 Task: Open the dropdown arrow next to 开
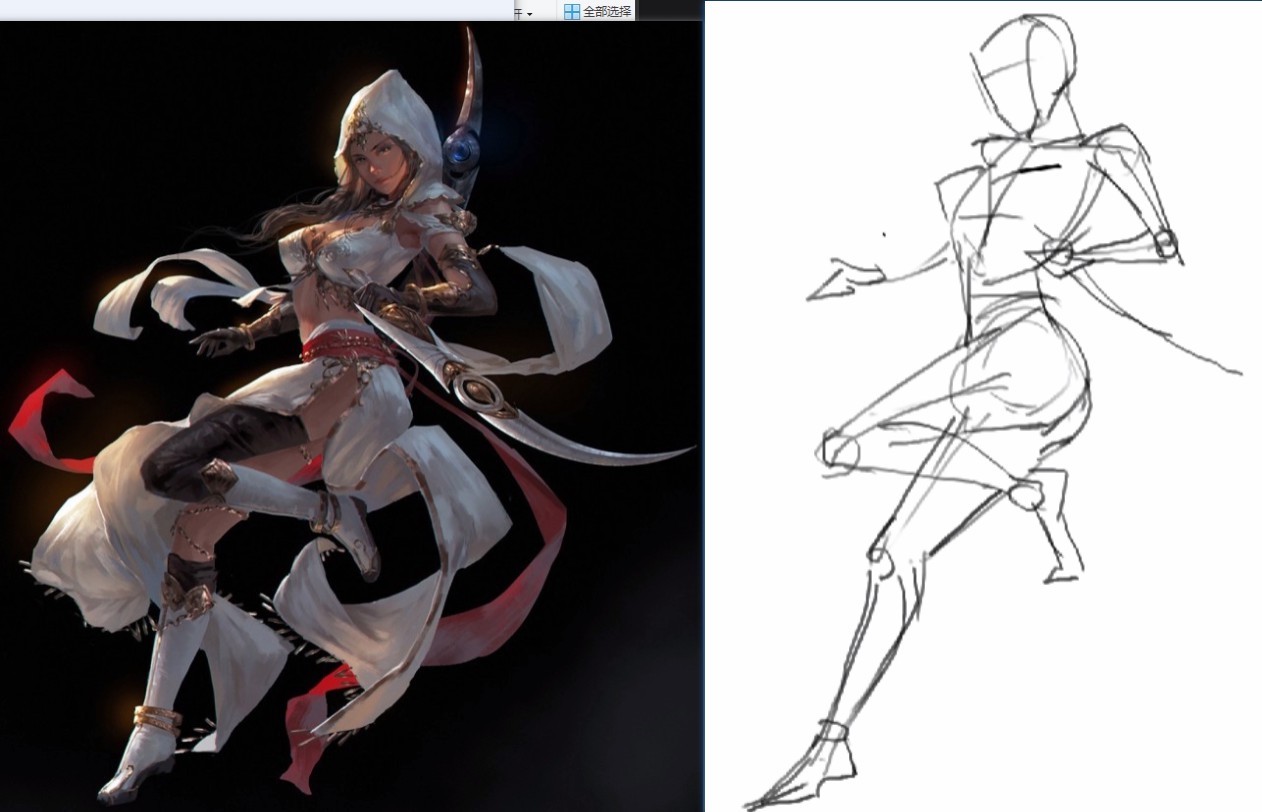pyautogui.click(x=529, y=14)
